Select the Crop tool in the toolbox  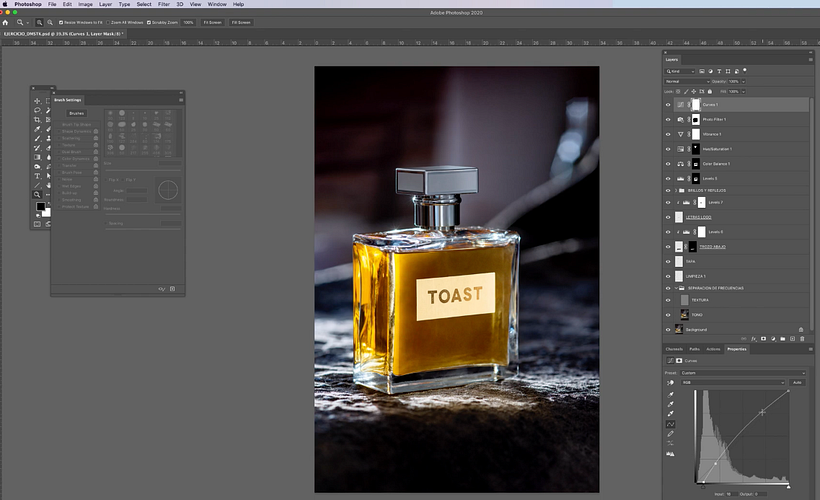(x=37, y=120)
